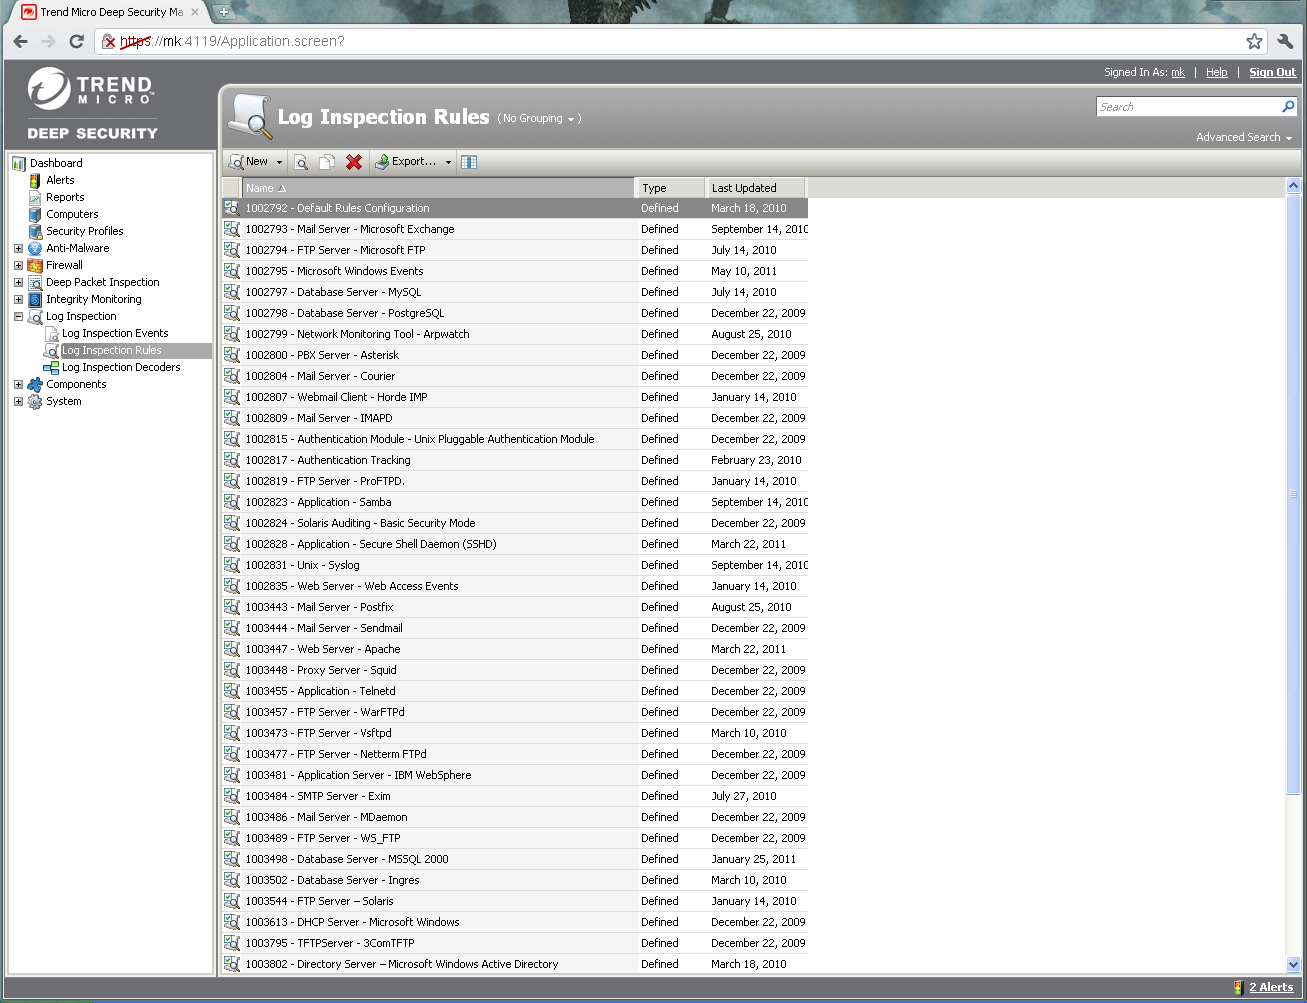Select row 1003498 - Database Server - MSSQL 2000
The height and width of the screenshot is (1003, 1307).
pyautogui.click(x=515, y=859)
